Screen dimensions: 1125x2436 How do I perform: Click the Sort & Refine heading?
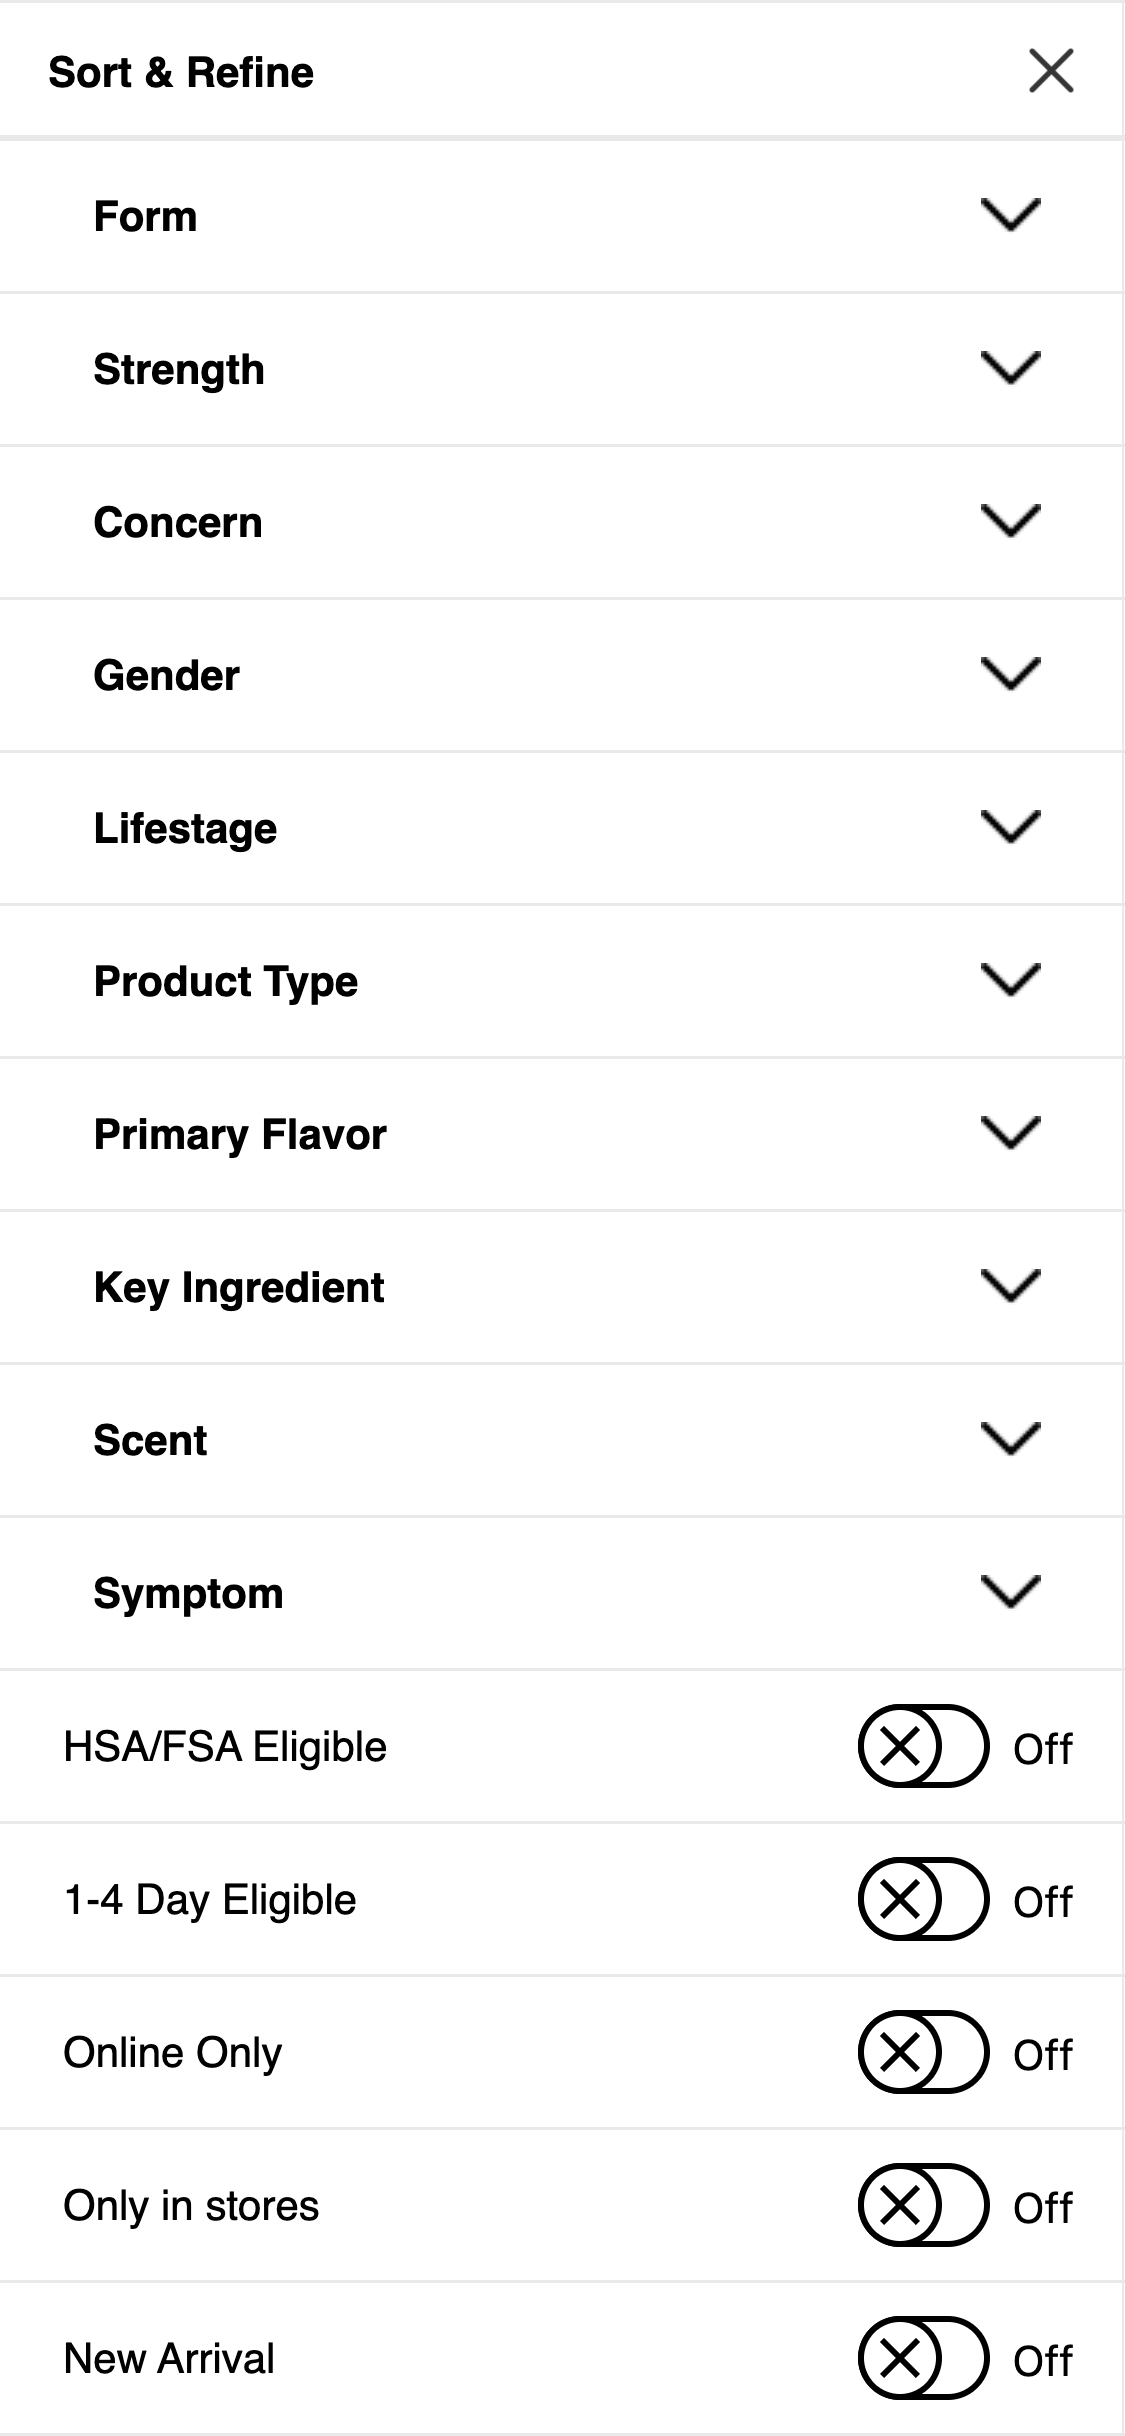coord(180,72)
